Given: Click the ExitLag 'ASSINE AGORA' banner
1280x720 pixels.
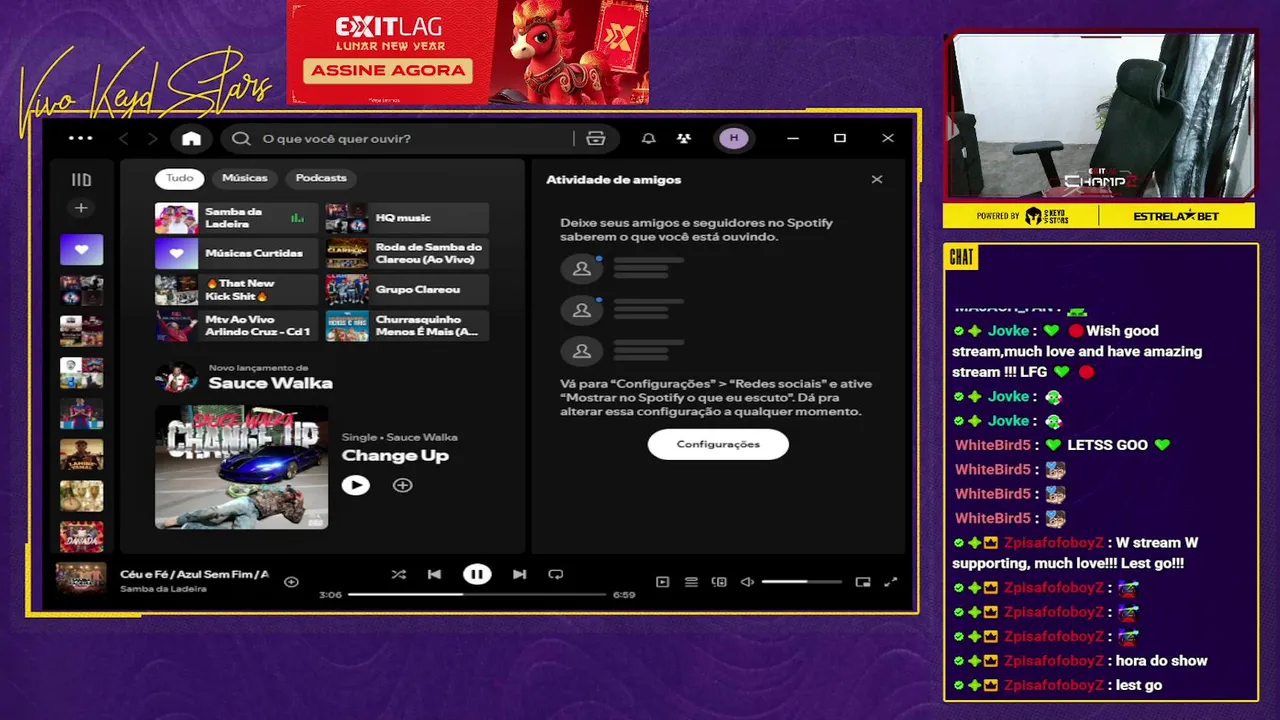Looking at the screenshot, I should point(388,71).
